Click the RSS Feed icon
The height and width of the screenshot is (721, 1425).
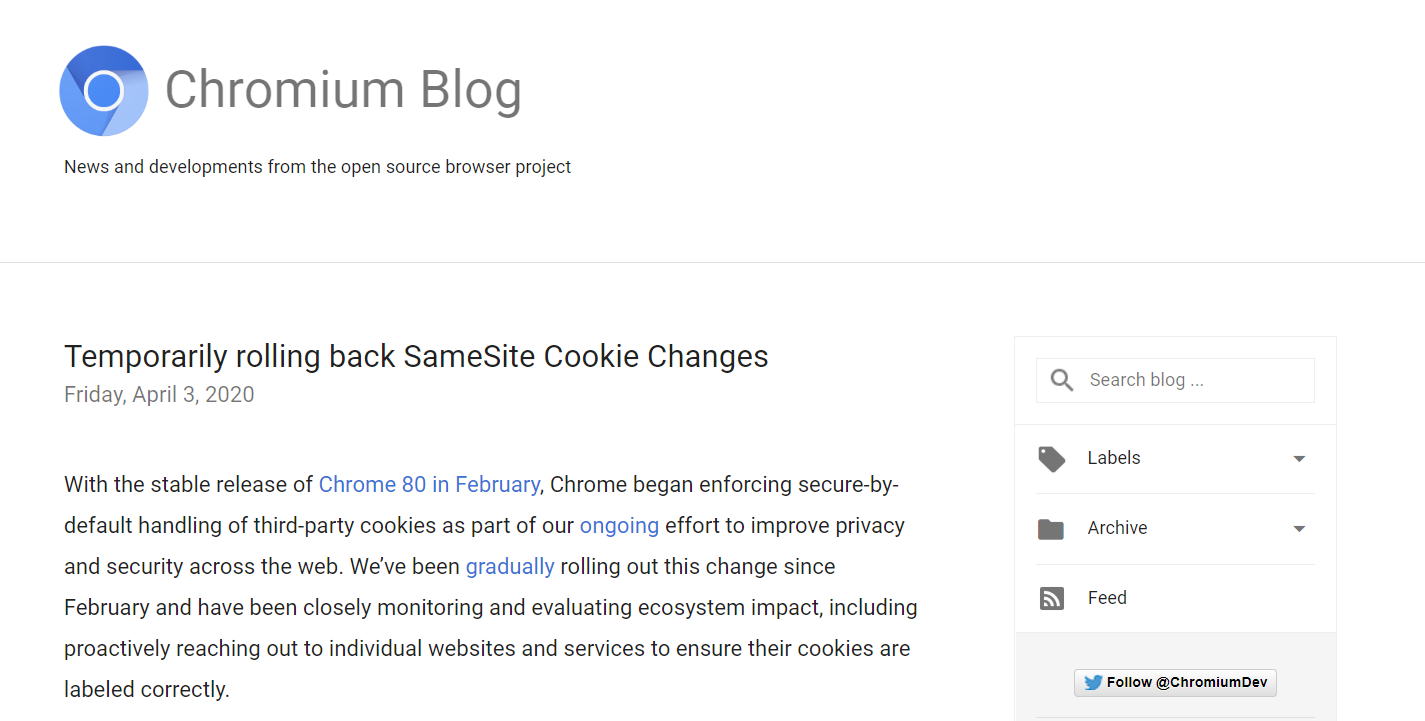(x=1051, y=598)
